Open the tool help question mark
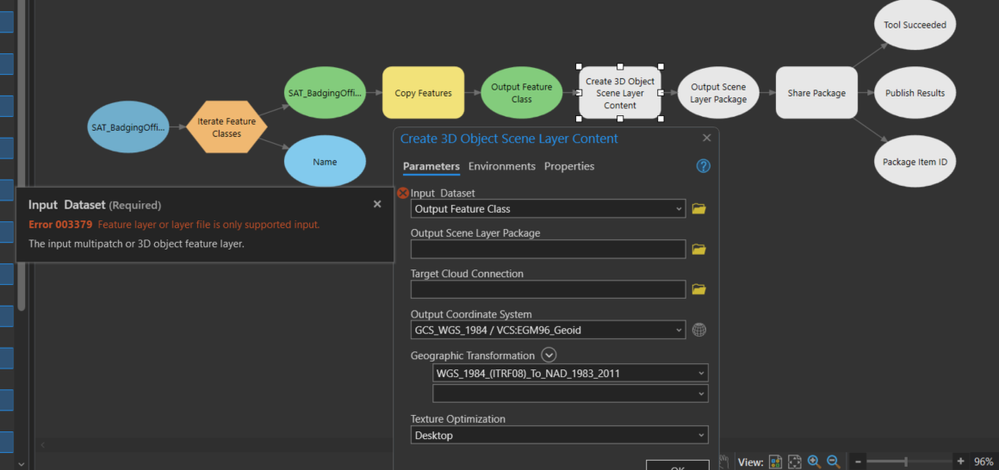Image resolution: width=999 pixels, height=470 pixels. [x=703, y=166]
